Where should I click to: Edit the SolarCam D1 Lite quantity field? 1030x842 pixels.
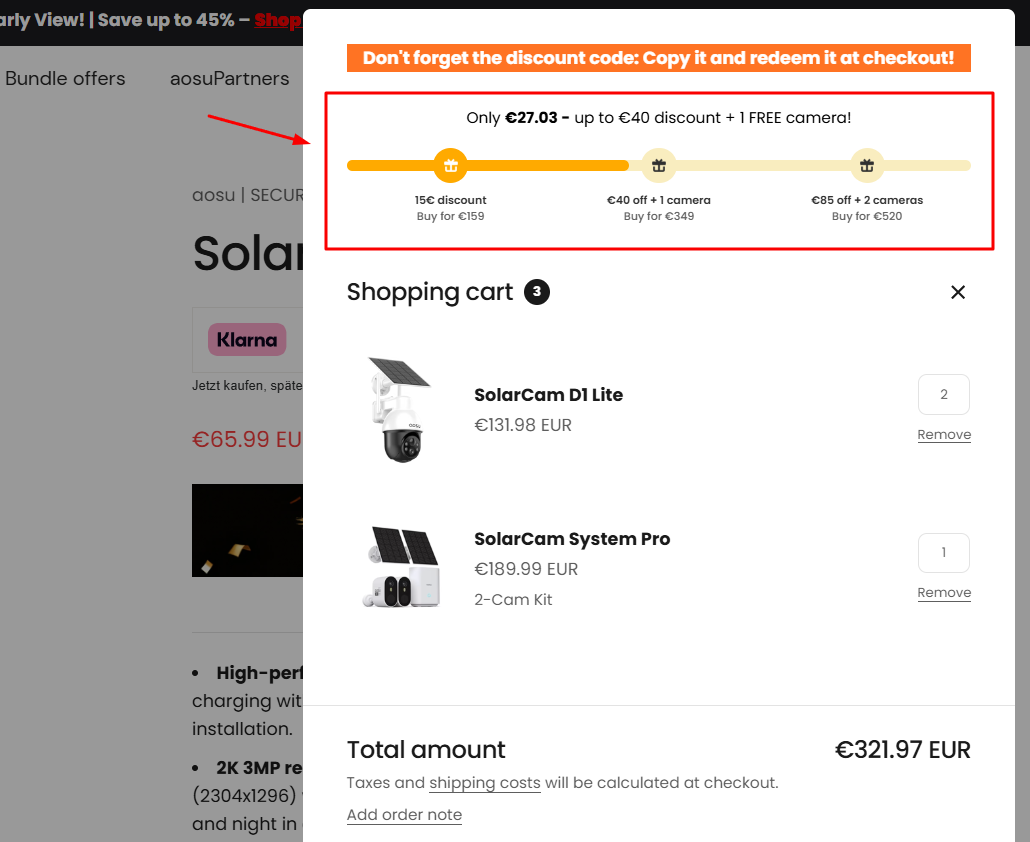click(x=943, y=395)
